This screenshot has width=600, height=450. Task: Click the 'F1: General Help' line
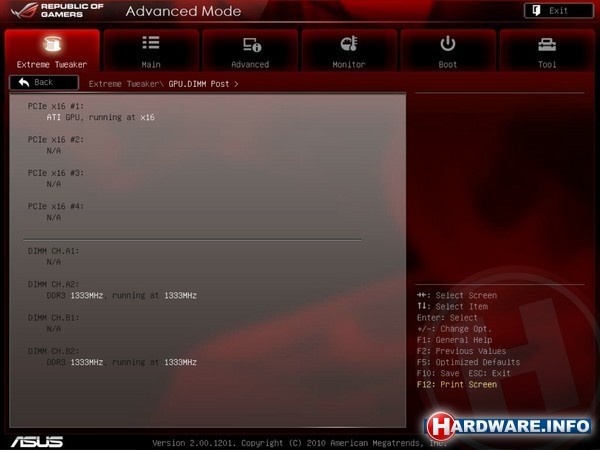point(455,340)
